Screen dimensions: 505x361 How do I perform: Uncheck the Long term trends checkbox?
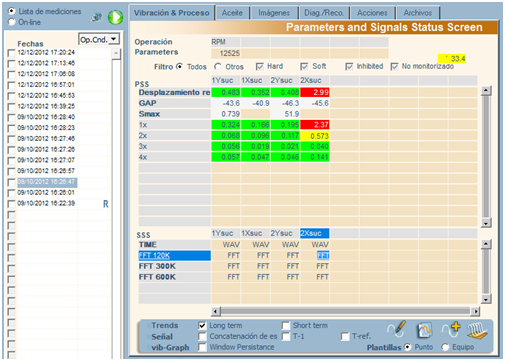[202, 325]
